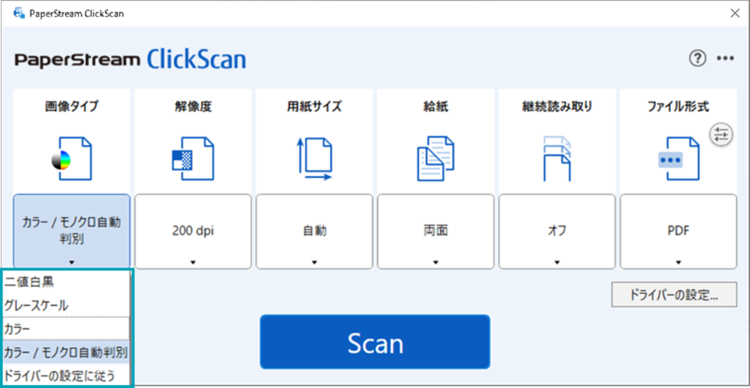This screenshot has width=750, height=388.
Task: Select ドライバーの設定に従う from the list
Action: pos(66,375)
